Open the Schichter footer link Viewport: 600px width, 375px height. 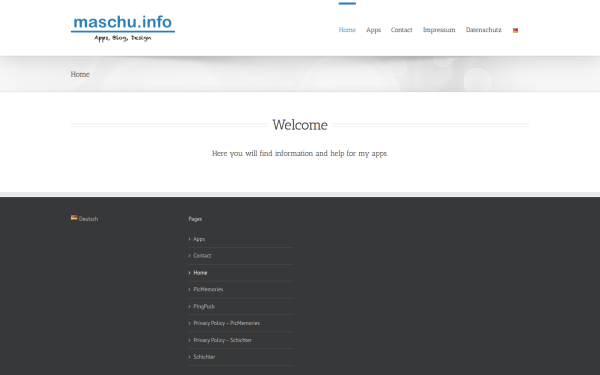coord(204,357)
